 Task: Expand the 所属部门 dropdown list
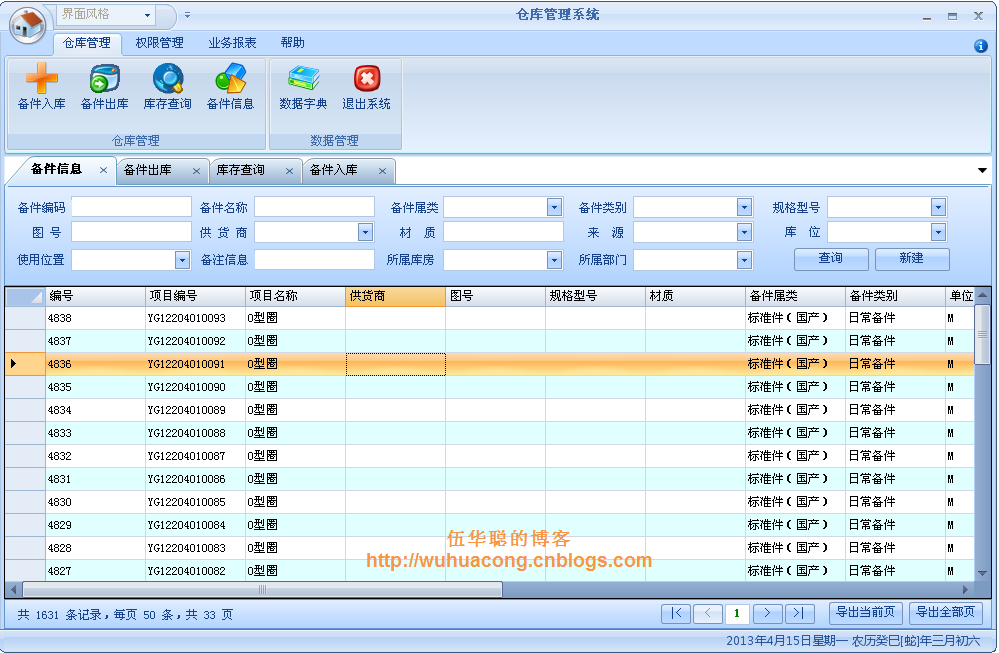click(x=744, y=260)
